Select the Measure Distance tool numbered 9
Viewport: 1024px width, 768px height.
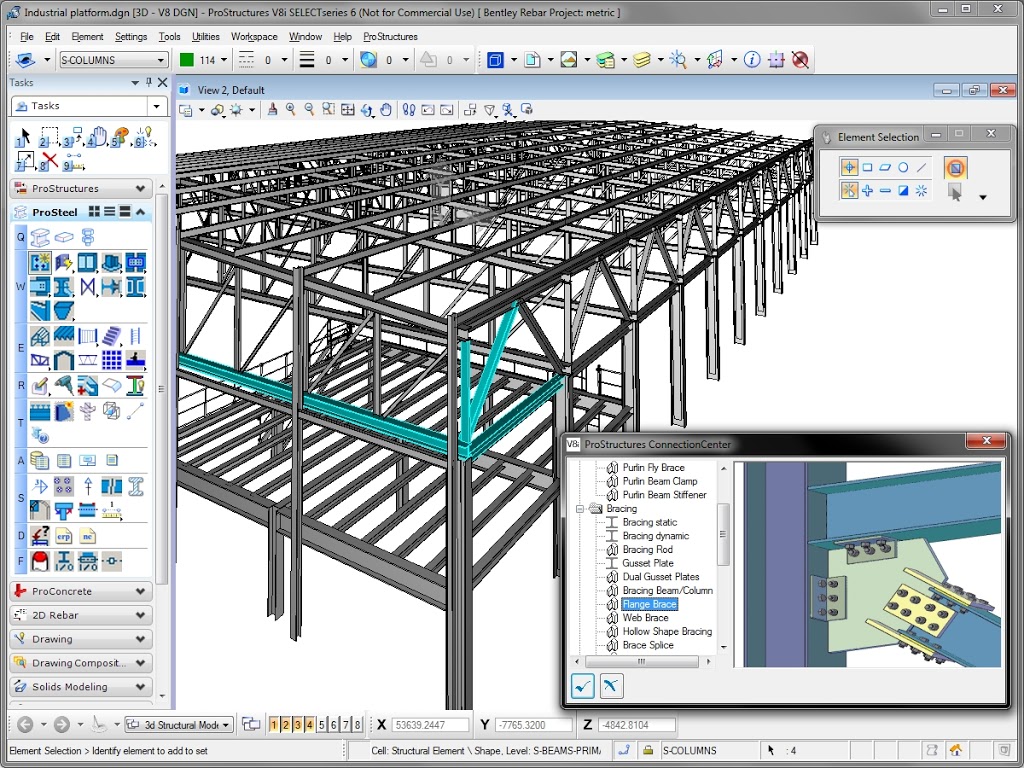tap(73, 161)
